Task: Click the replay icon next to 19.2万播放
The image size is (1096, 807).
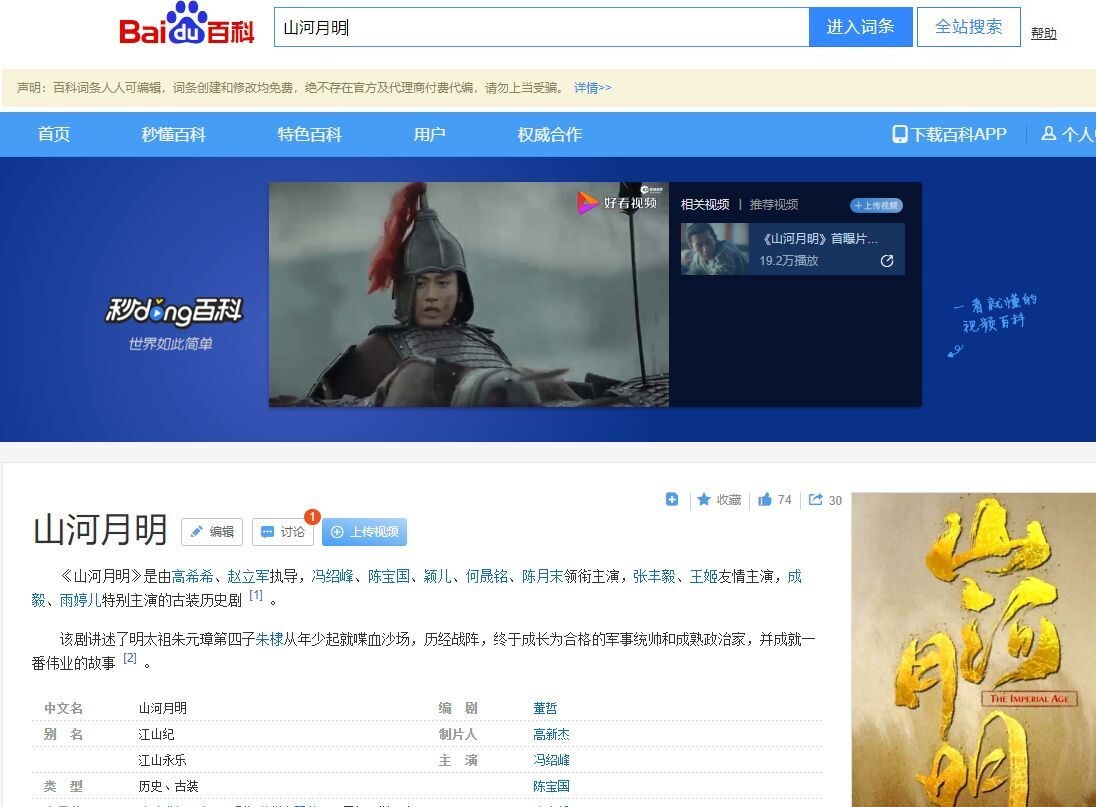Action: click(887, 261)
